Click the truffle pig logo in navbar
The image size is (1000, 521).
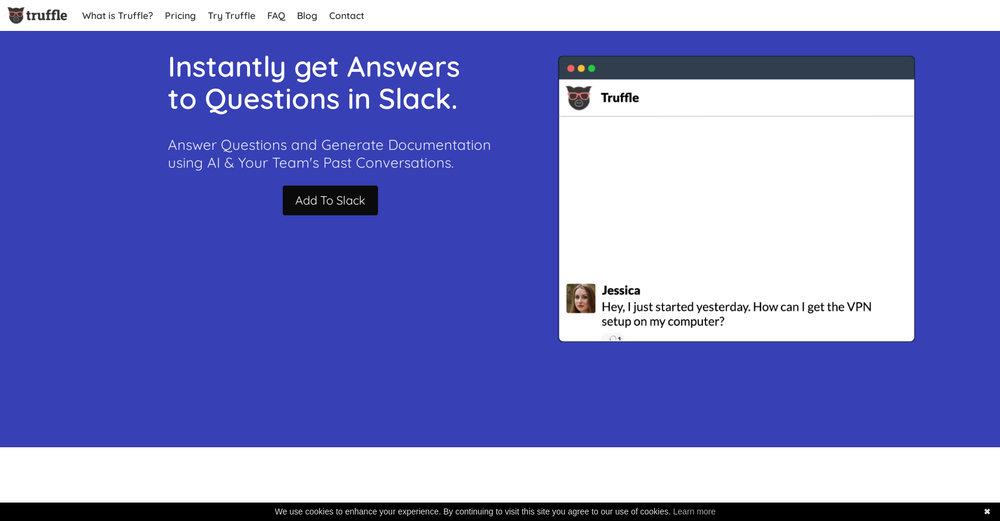16,15
